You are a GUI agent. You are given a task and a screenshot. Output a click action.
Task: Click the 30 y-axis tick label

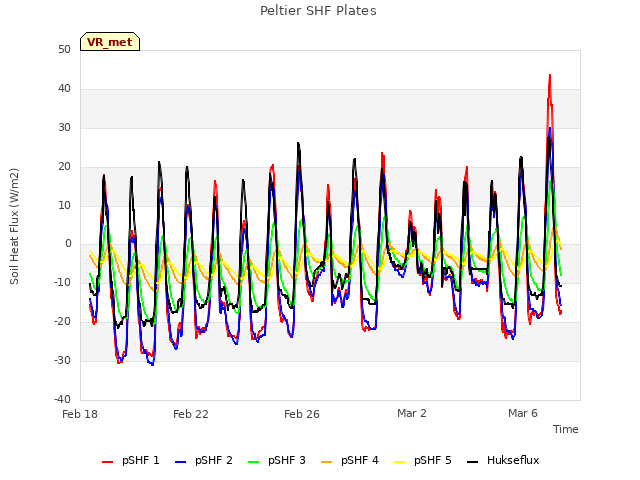point(64,128)
